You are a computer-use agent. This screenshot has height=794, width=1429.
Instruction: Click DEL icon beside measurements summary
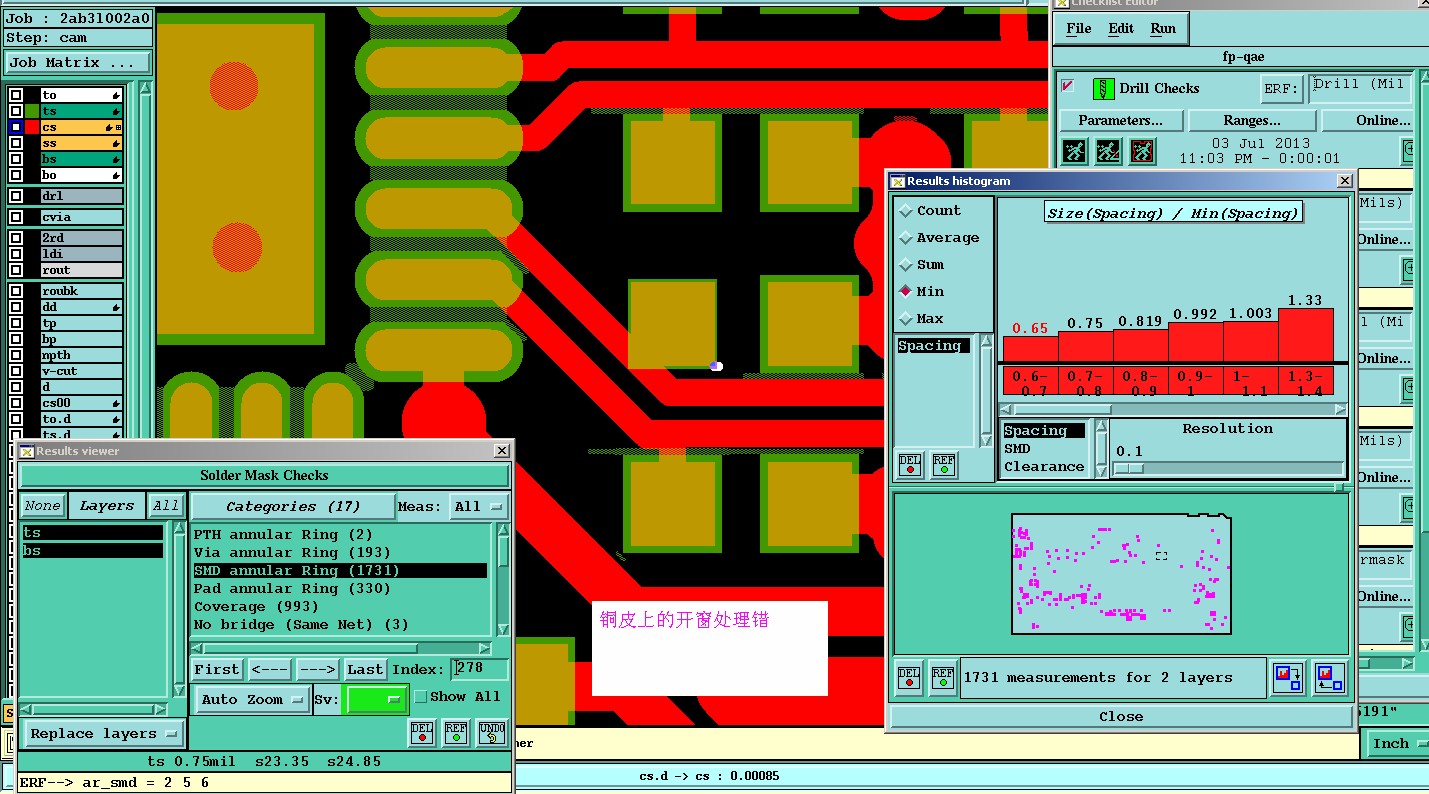[x=909, y=677]
